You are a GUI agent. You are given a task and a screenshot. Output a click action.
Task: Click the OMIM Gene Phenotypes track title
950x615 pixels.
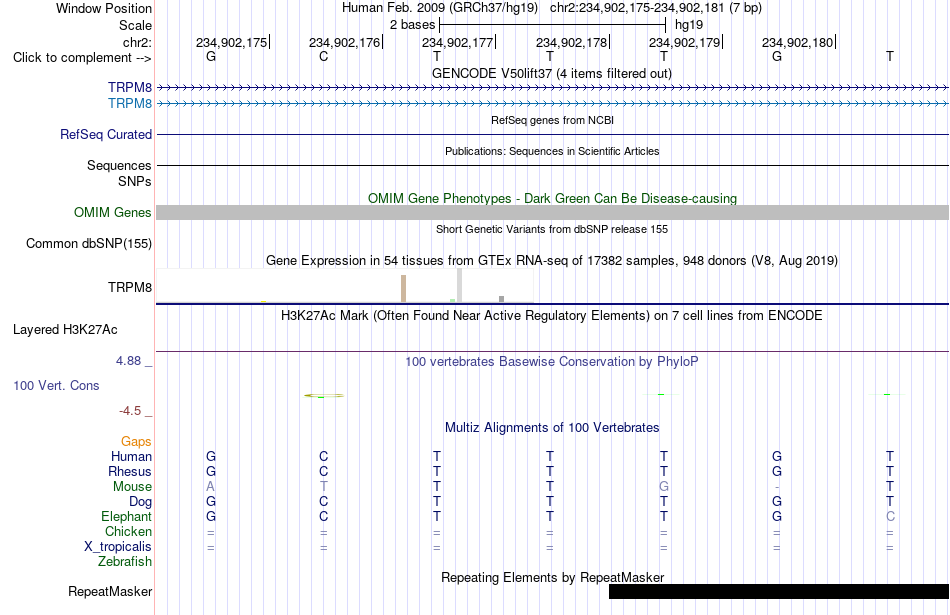tap(552, 198)
